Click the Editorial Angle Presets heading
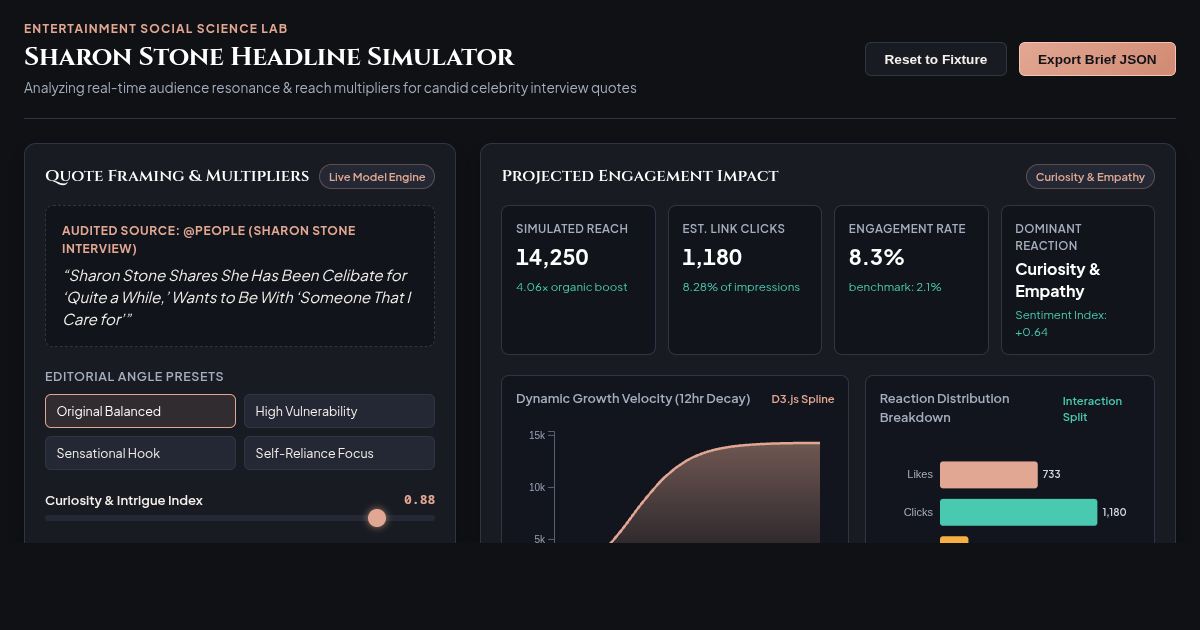 click(134, 377)
